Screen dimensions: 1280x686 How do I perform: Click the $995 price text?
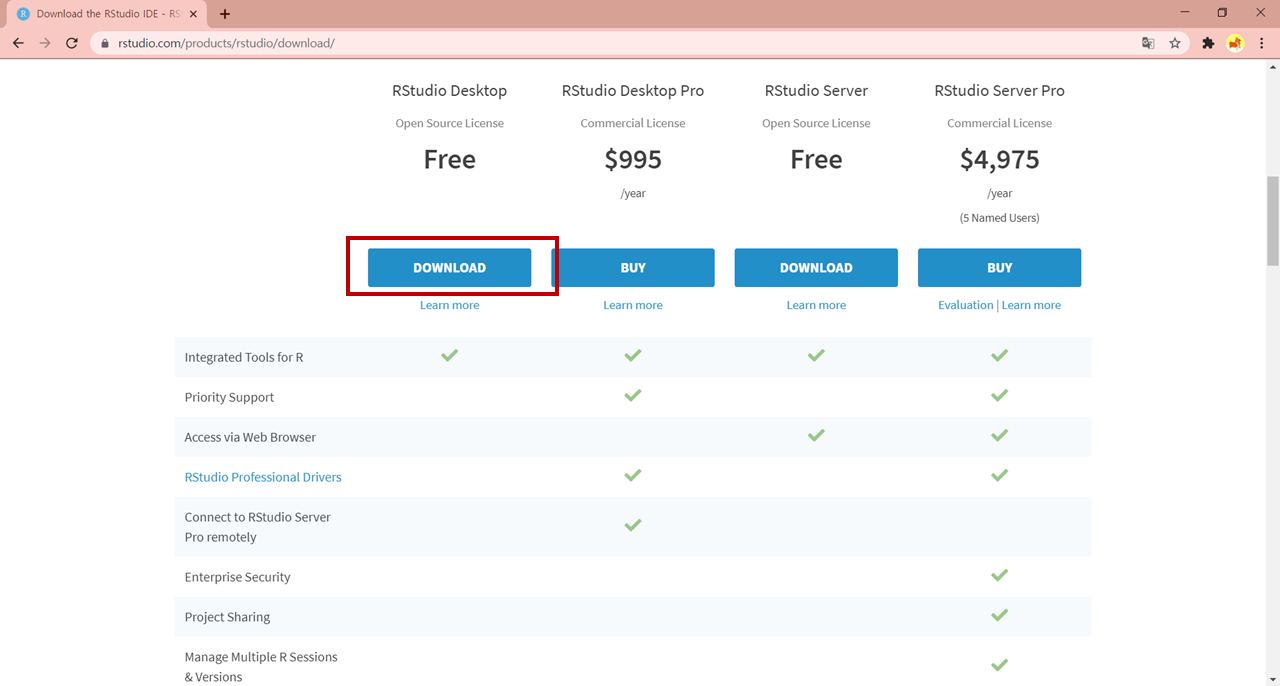coord(633,159)
